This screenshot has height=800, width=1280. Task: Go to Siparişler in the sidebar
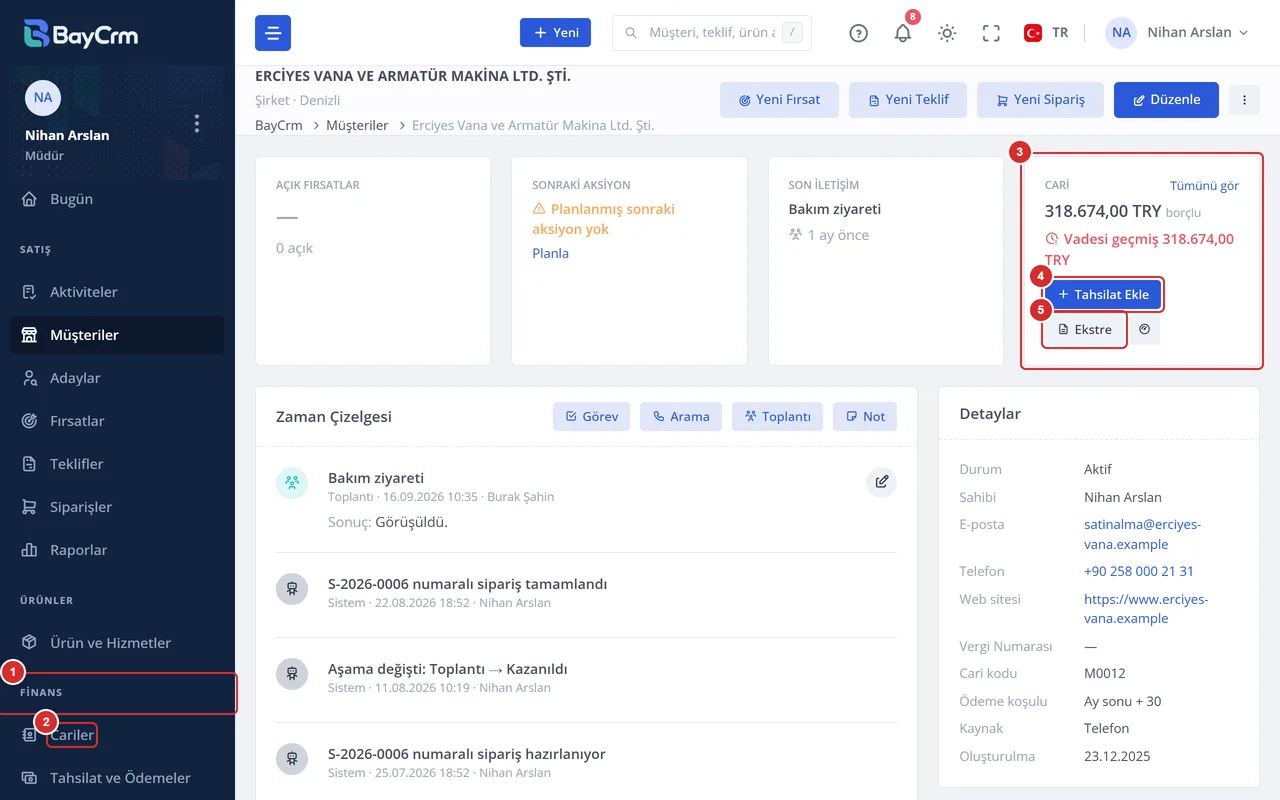117,507
